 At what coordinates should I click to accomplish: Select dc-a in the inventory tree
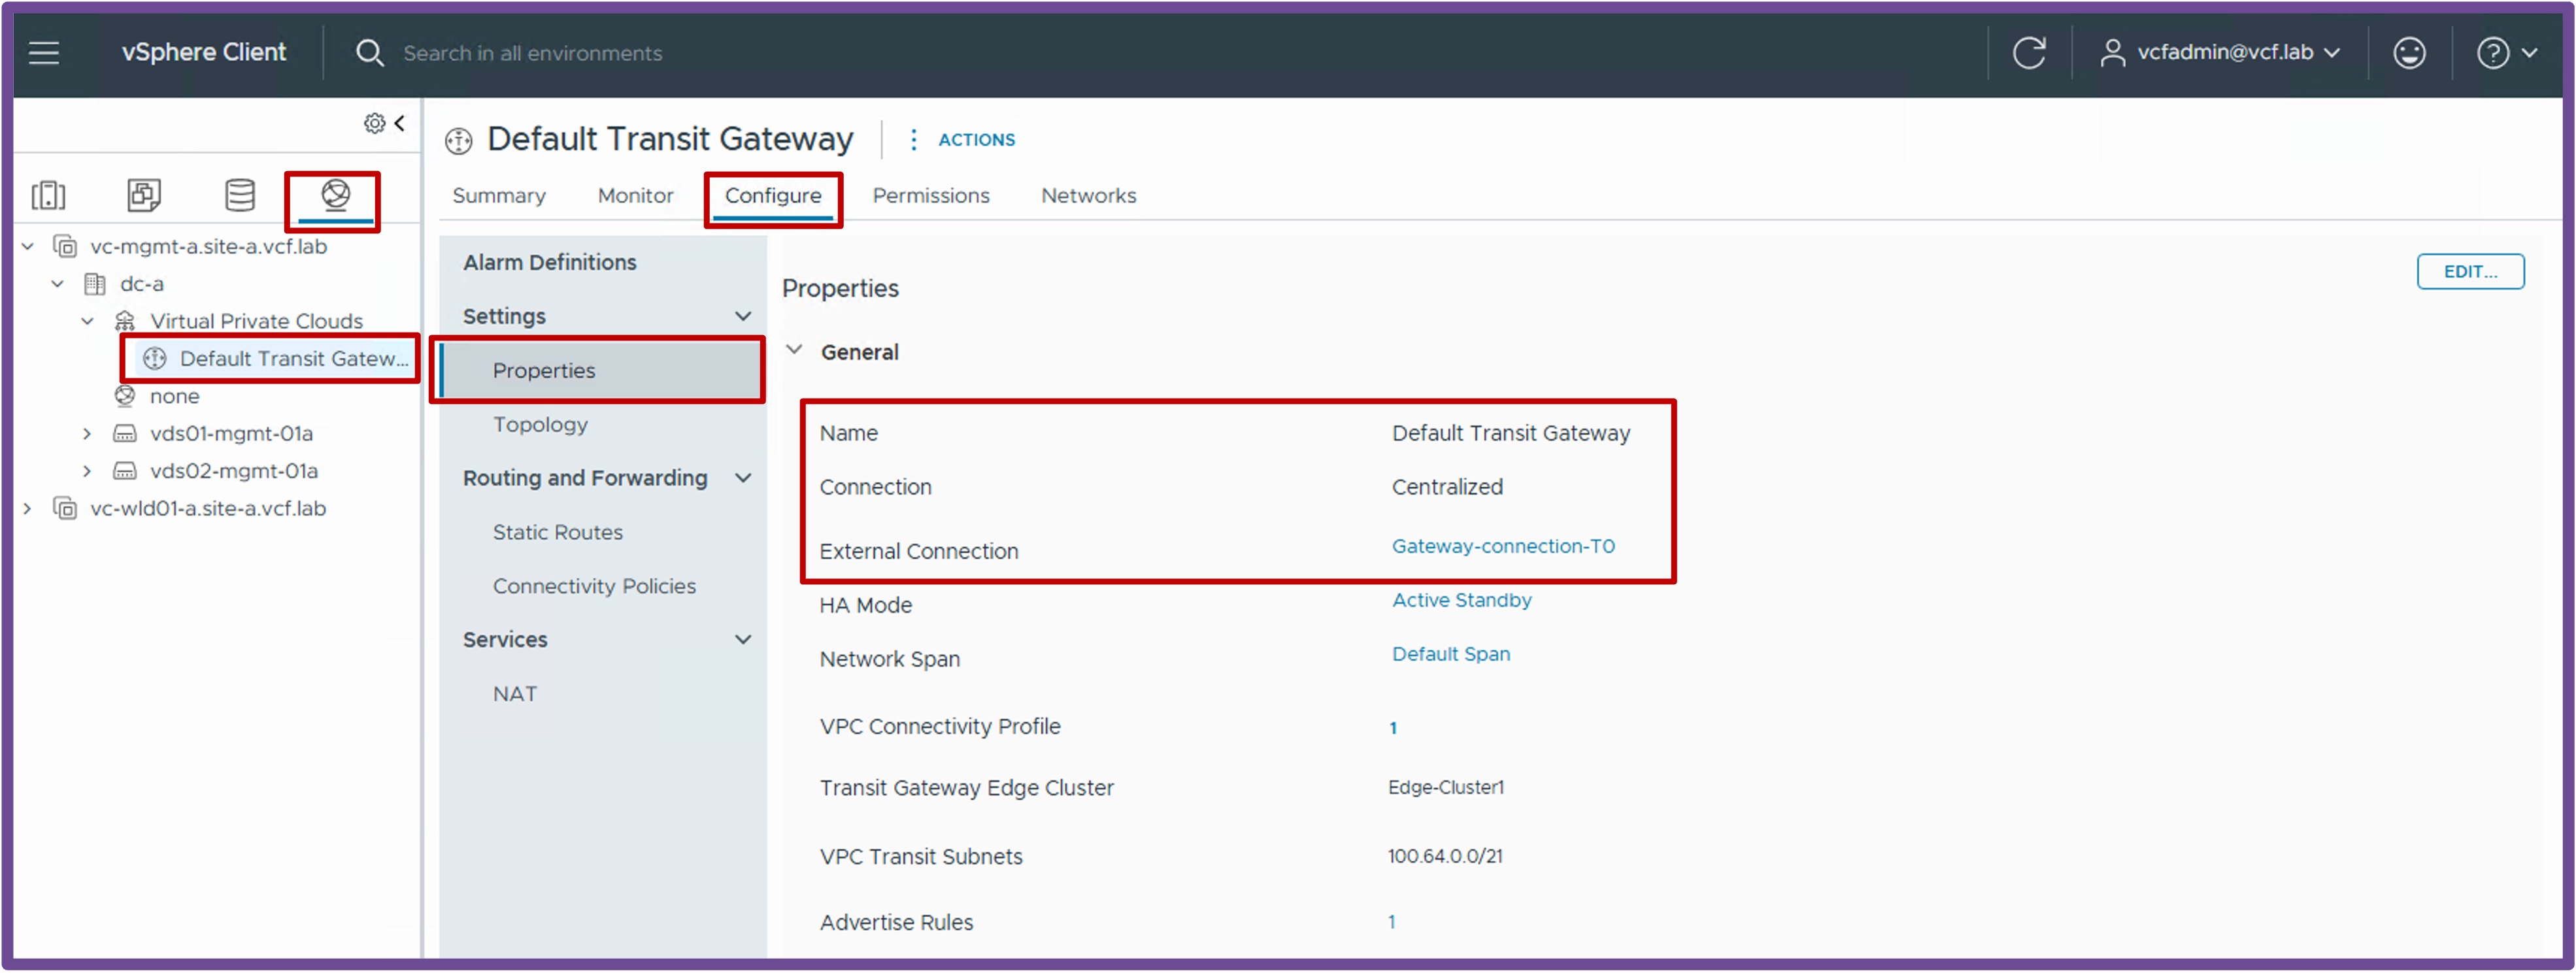142,284
